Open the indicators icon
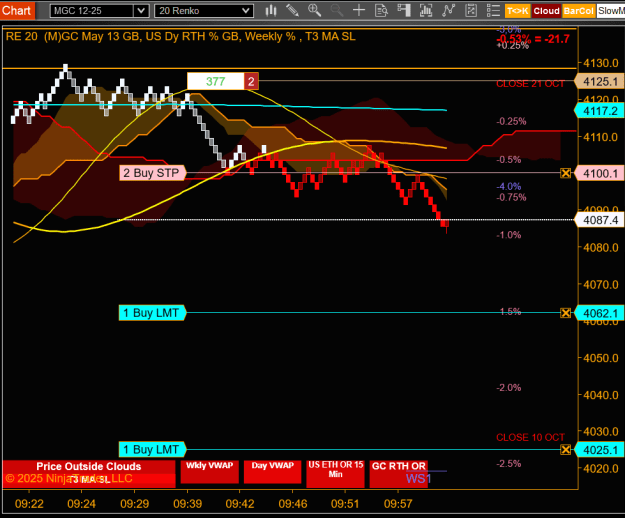 tap(448, 10)
